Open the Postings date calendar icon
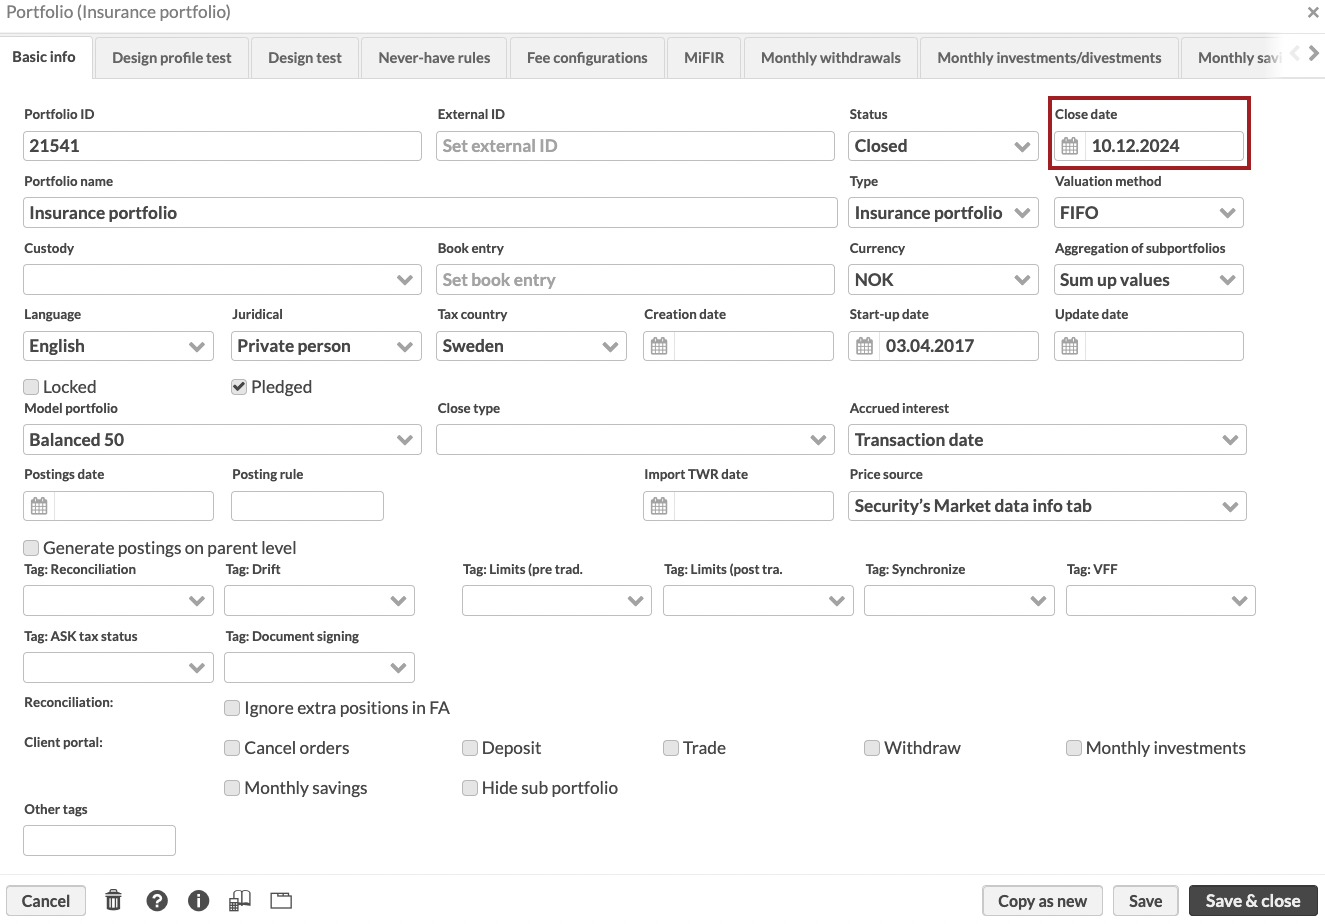 39,506
